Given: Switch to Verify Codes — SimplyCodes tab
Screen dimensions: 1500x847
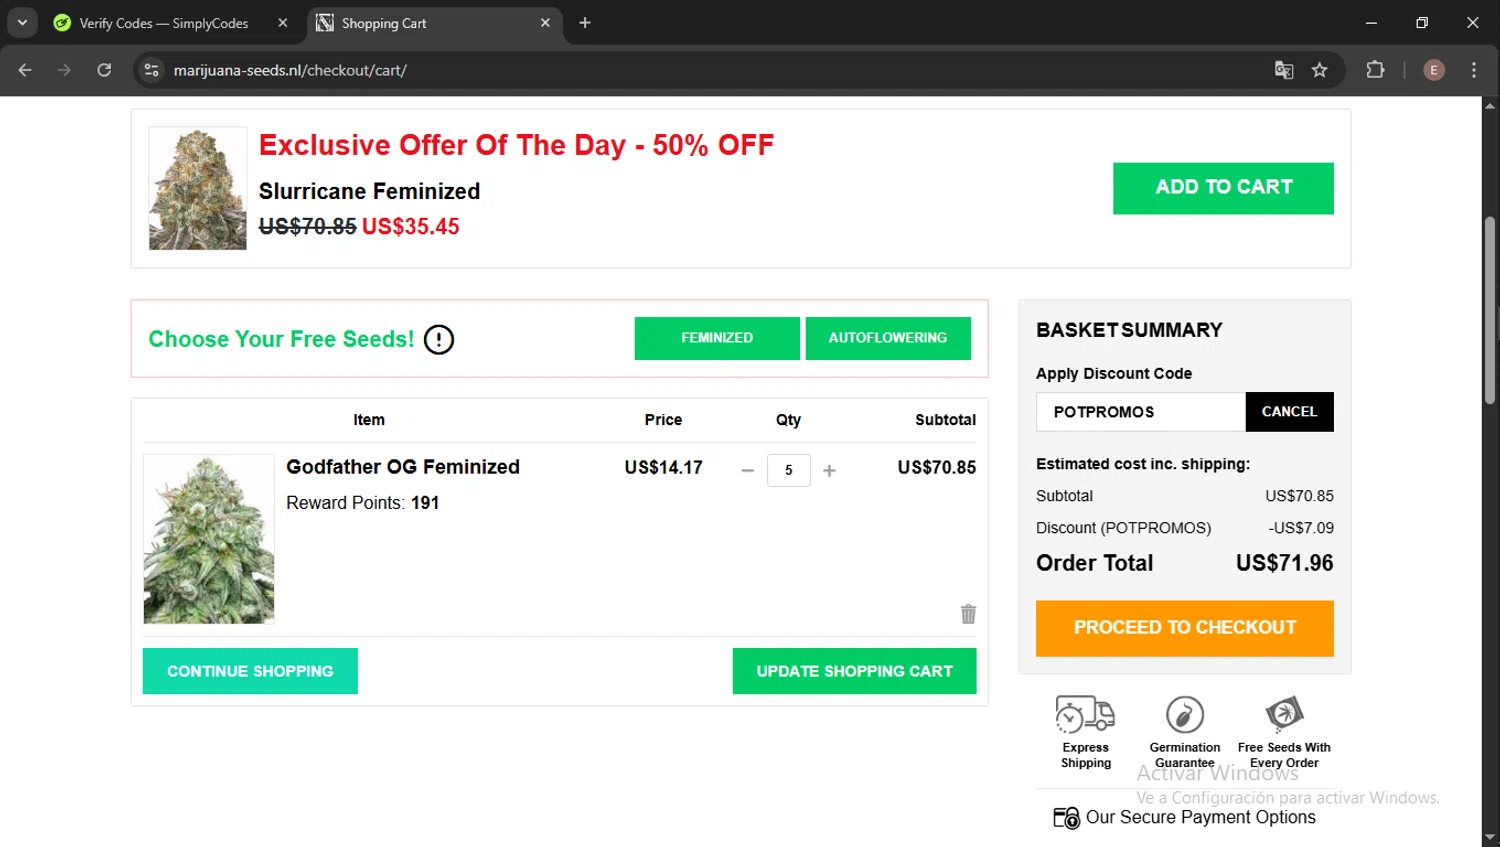Looking at the screenshot, I should (163, 23).
